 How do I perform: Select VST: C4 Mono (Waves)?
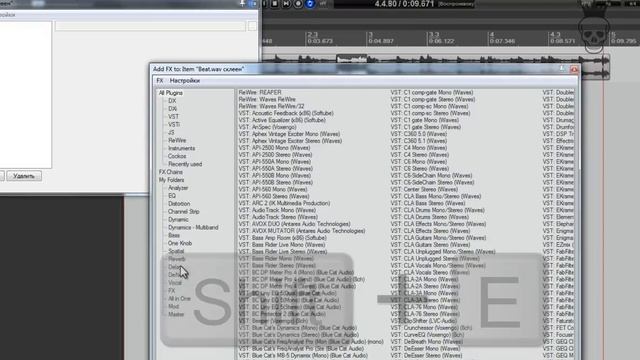(x=419, y=148)
